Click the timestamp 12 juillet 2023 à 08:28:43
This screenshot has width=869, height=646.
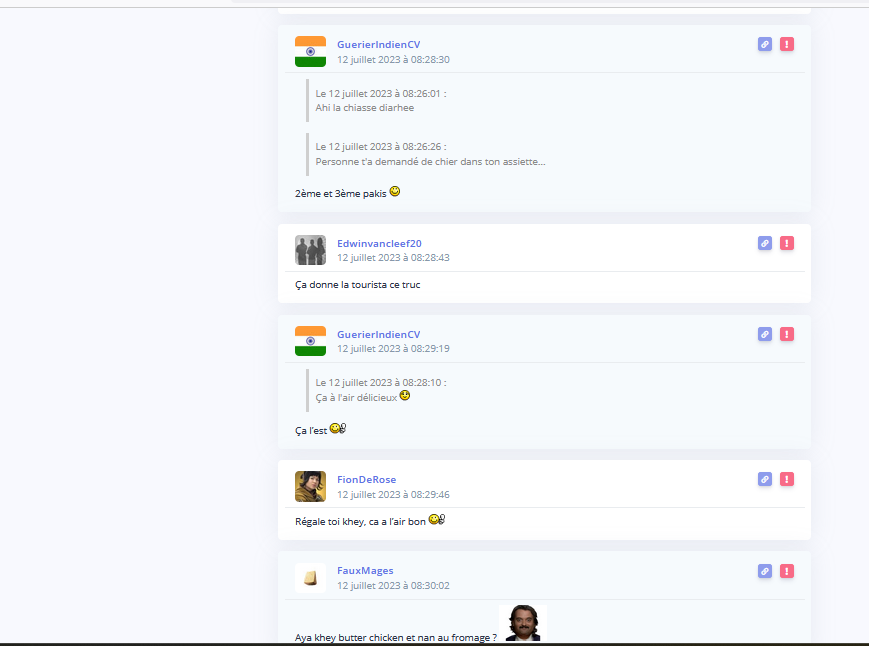393,258
